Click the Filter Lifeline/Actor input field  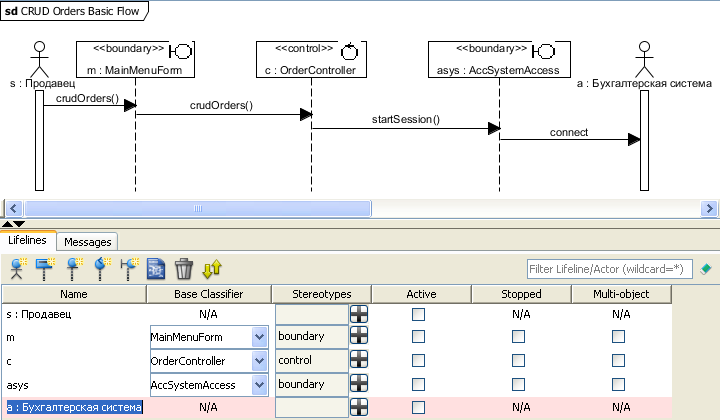click(x=609, y=269)
